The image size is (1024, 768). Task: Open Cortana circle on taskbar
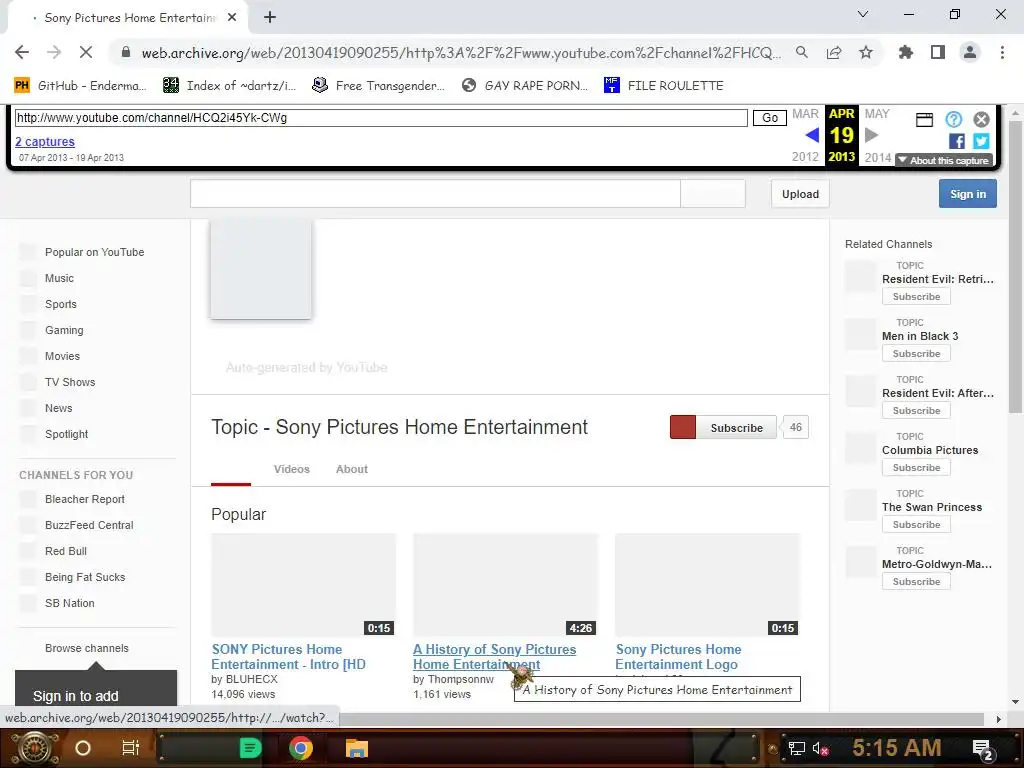click(x=83, y=748)
